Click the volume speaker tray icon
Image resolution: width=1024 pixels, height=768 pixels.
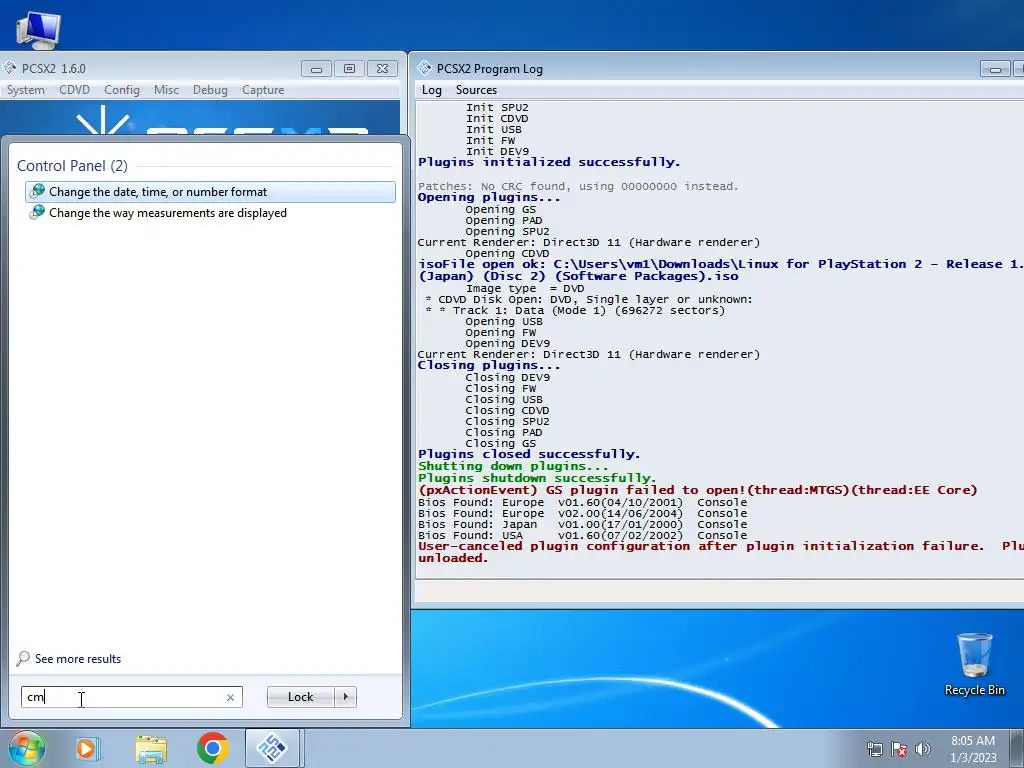[923, 749]
